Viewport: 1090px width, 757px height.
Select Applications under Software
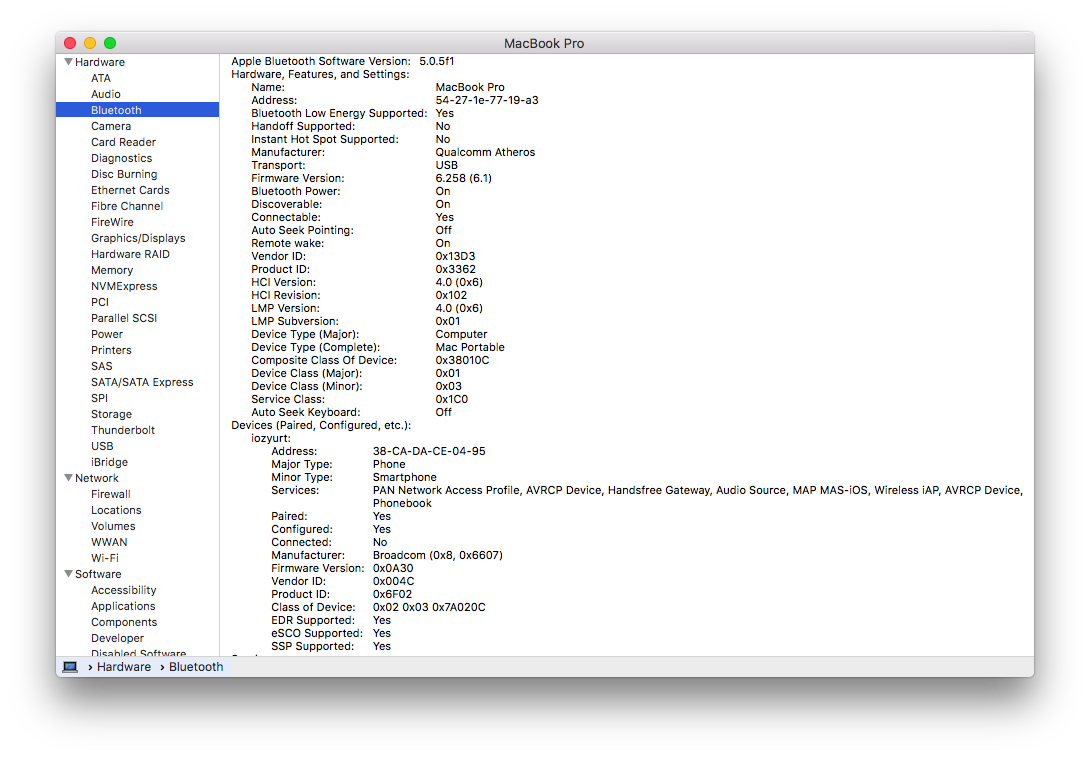coord(123,606)
